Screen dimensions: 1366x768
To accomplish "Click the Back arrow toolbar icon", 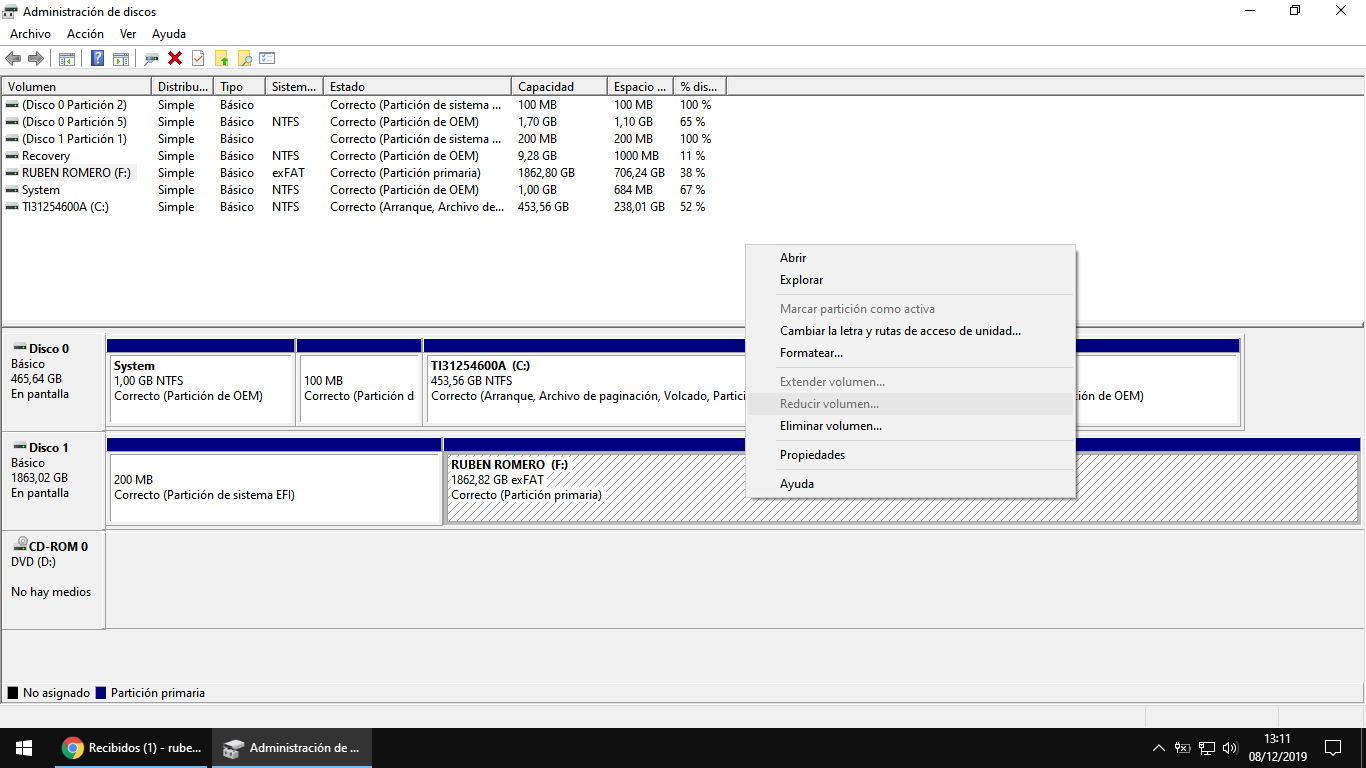I will (13, 58).
